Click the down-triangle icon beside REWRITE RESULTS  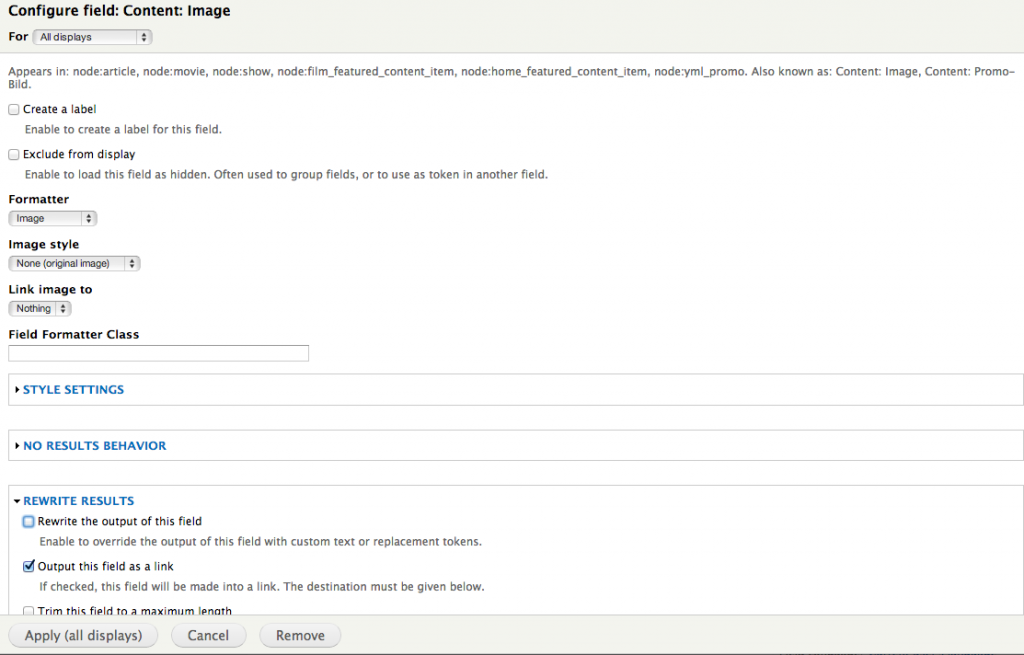coord(18,501)
